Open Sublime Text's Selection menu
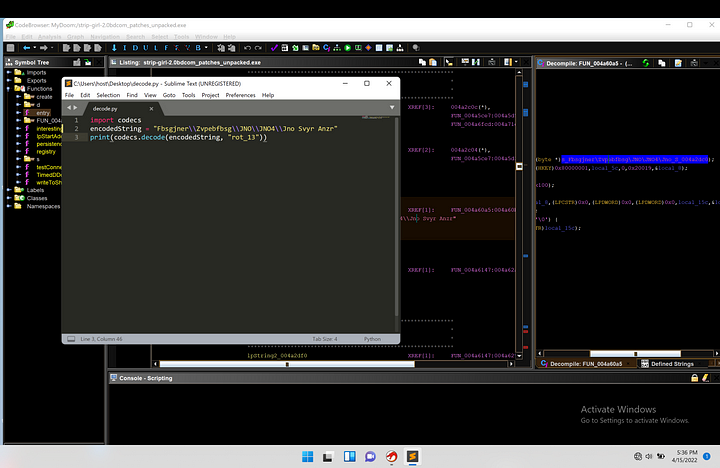This screenshot has height=468, width=720. pos(108,95)
